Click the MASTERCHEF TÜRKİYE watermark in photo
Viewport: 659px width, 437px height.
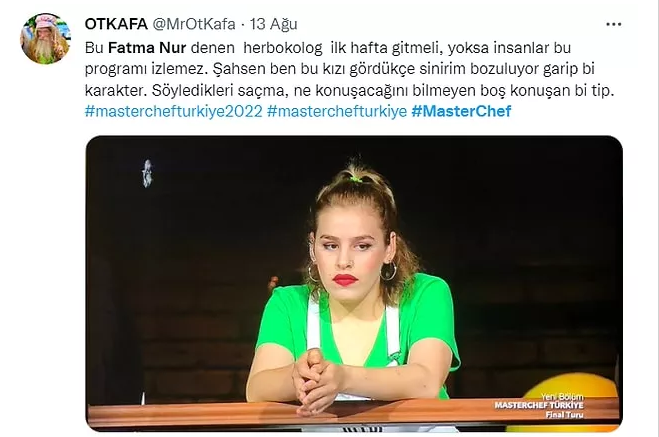(x=539, y=405)
